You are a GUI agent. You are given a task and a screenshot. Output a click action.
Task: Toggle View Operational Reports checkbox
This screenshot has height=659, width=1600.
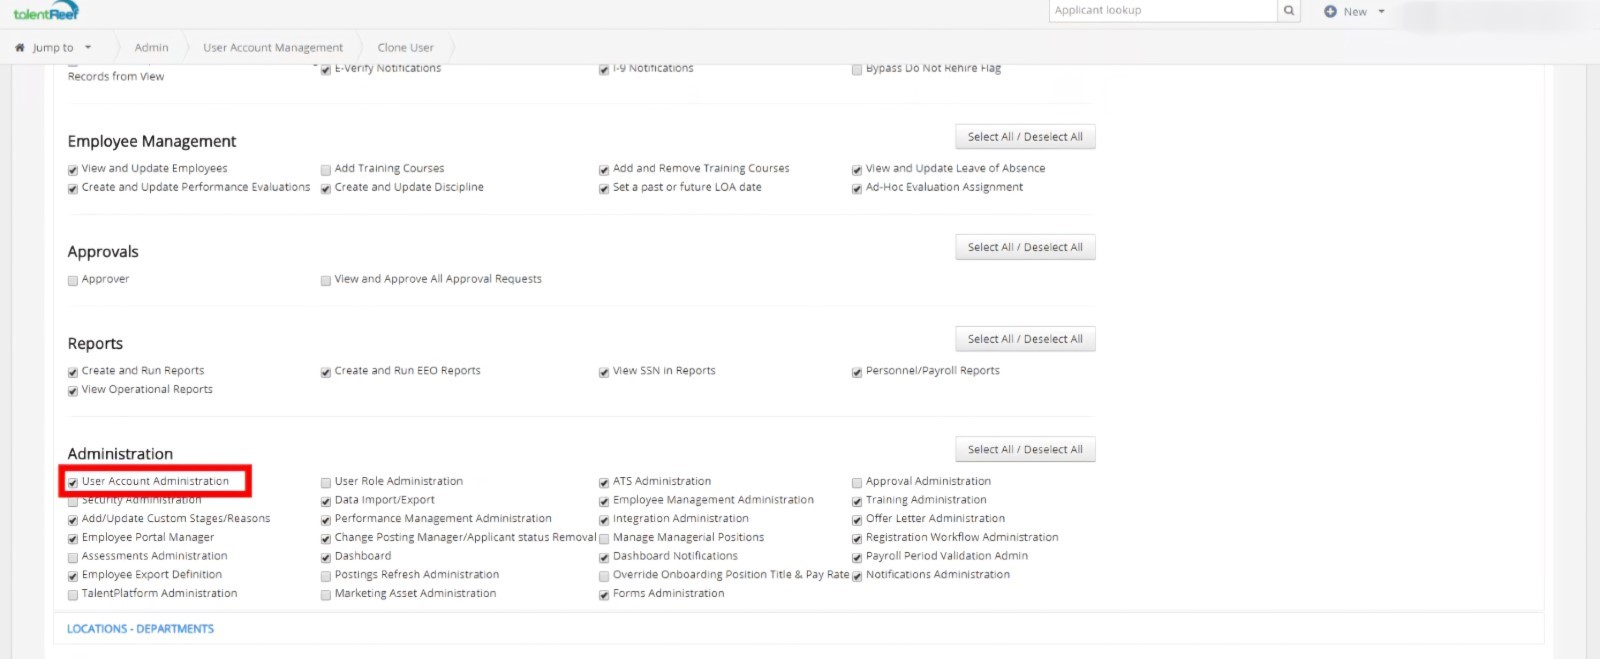(x=73, y=391)
